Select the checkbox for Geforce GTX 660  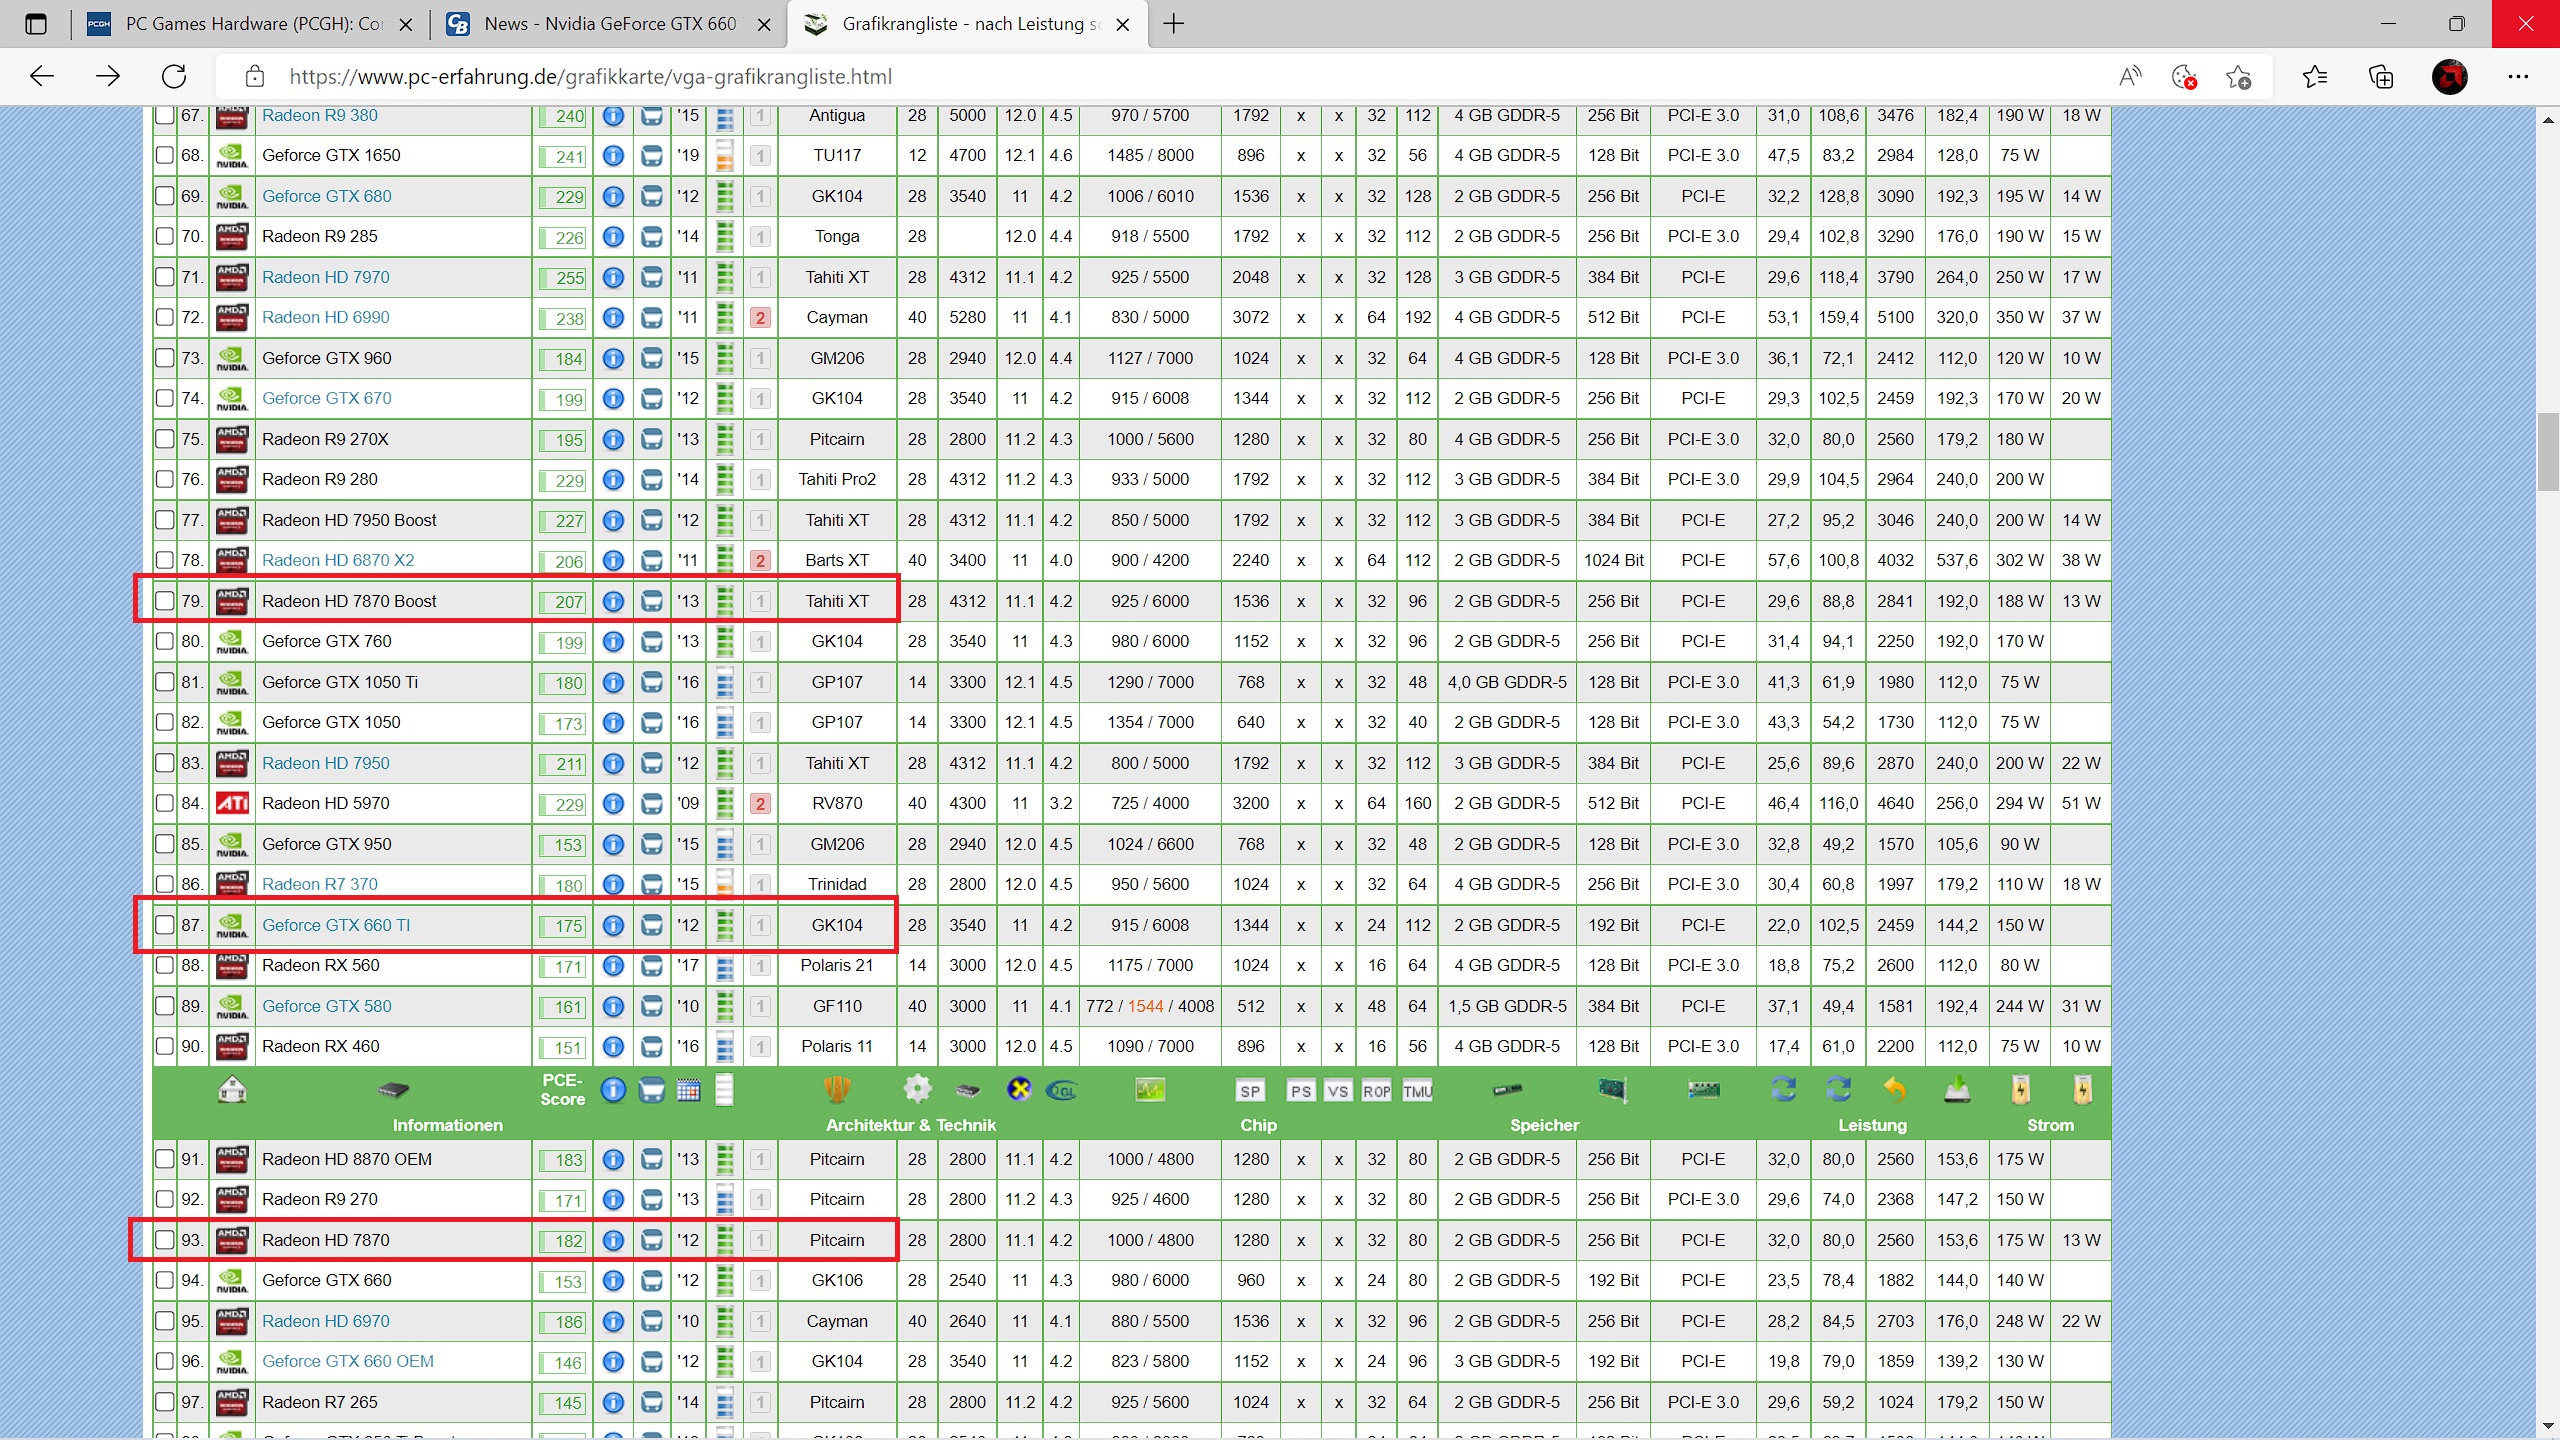coord(165,1280)
